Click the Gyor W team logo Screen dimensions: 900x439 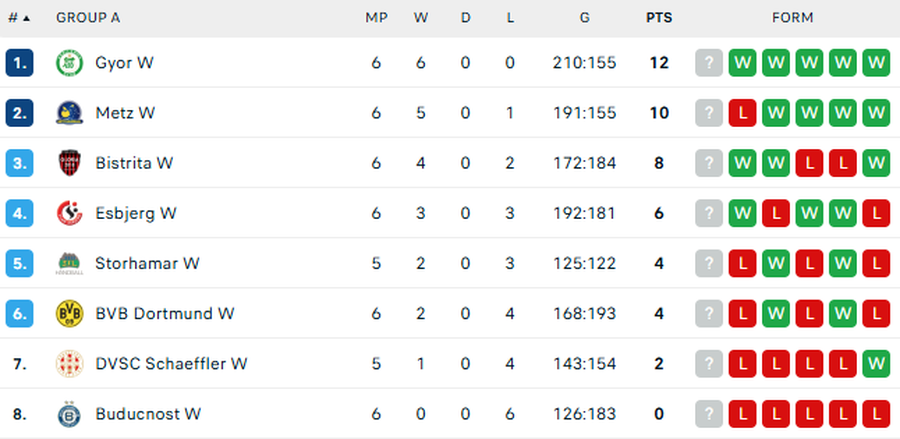tap(68, 63)
